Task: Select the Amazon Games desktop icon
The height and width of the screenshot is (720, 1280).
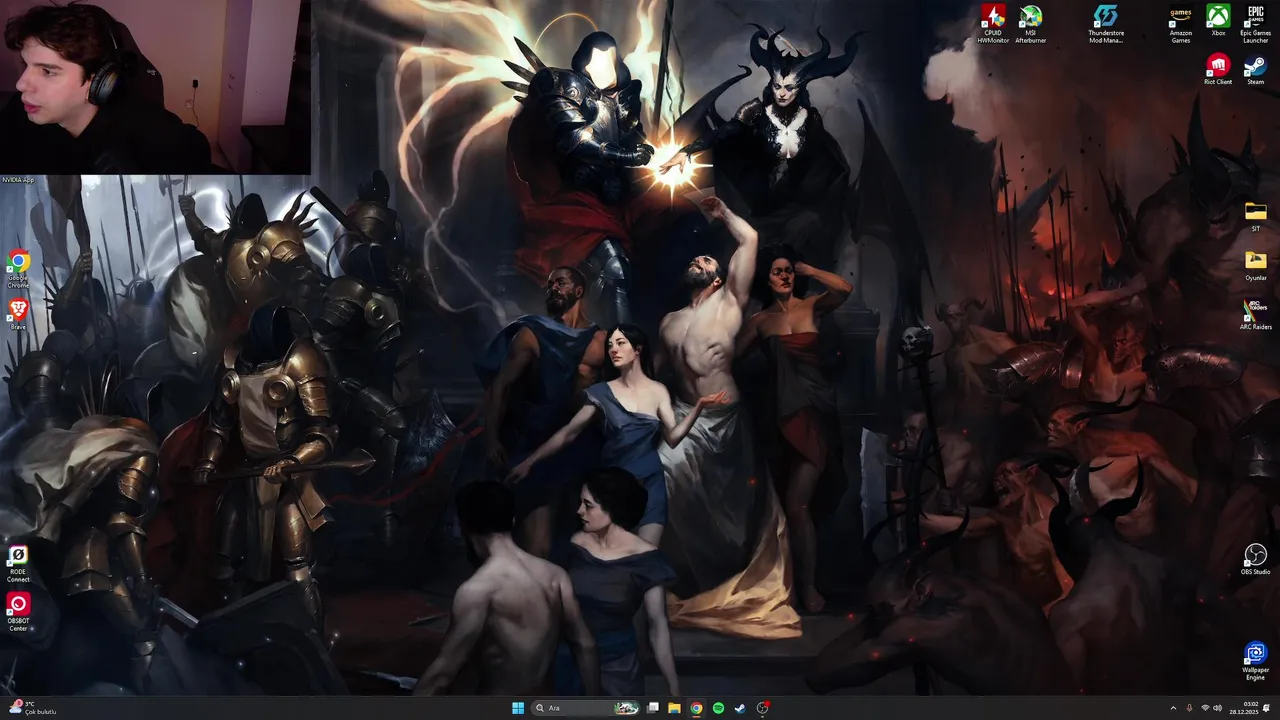Action: (1181, 24)
